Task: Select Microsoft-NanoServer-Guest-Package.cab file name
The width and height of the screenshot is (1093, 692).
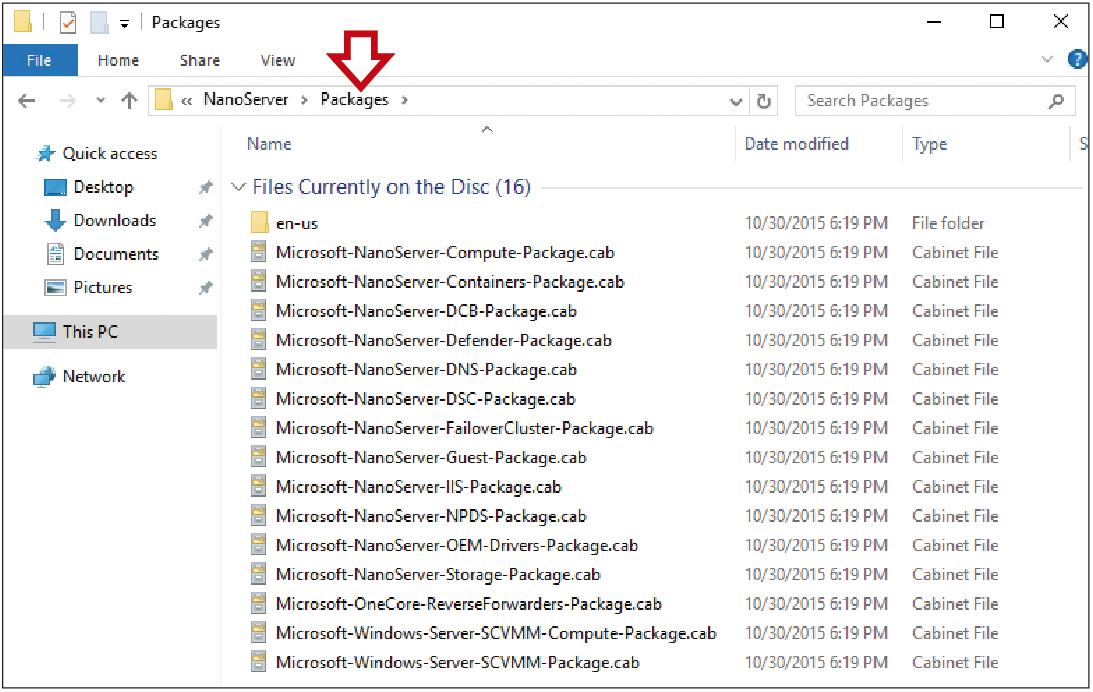Action: (x=431, y=457)
